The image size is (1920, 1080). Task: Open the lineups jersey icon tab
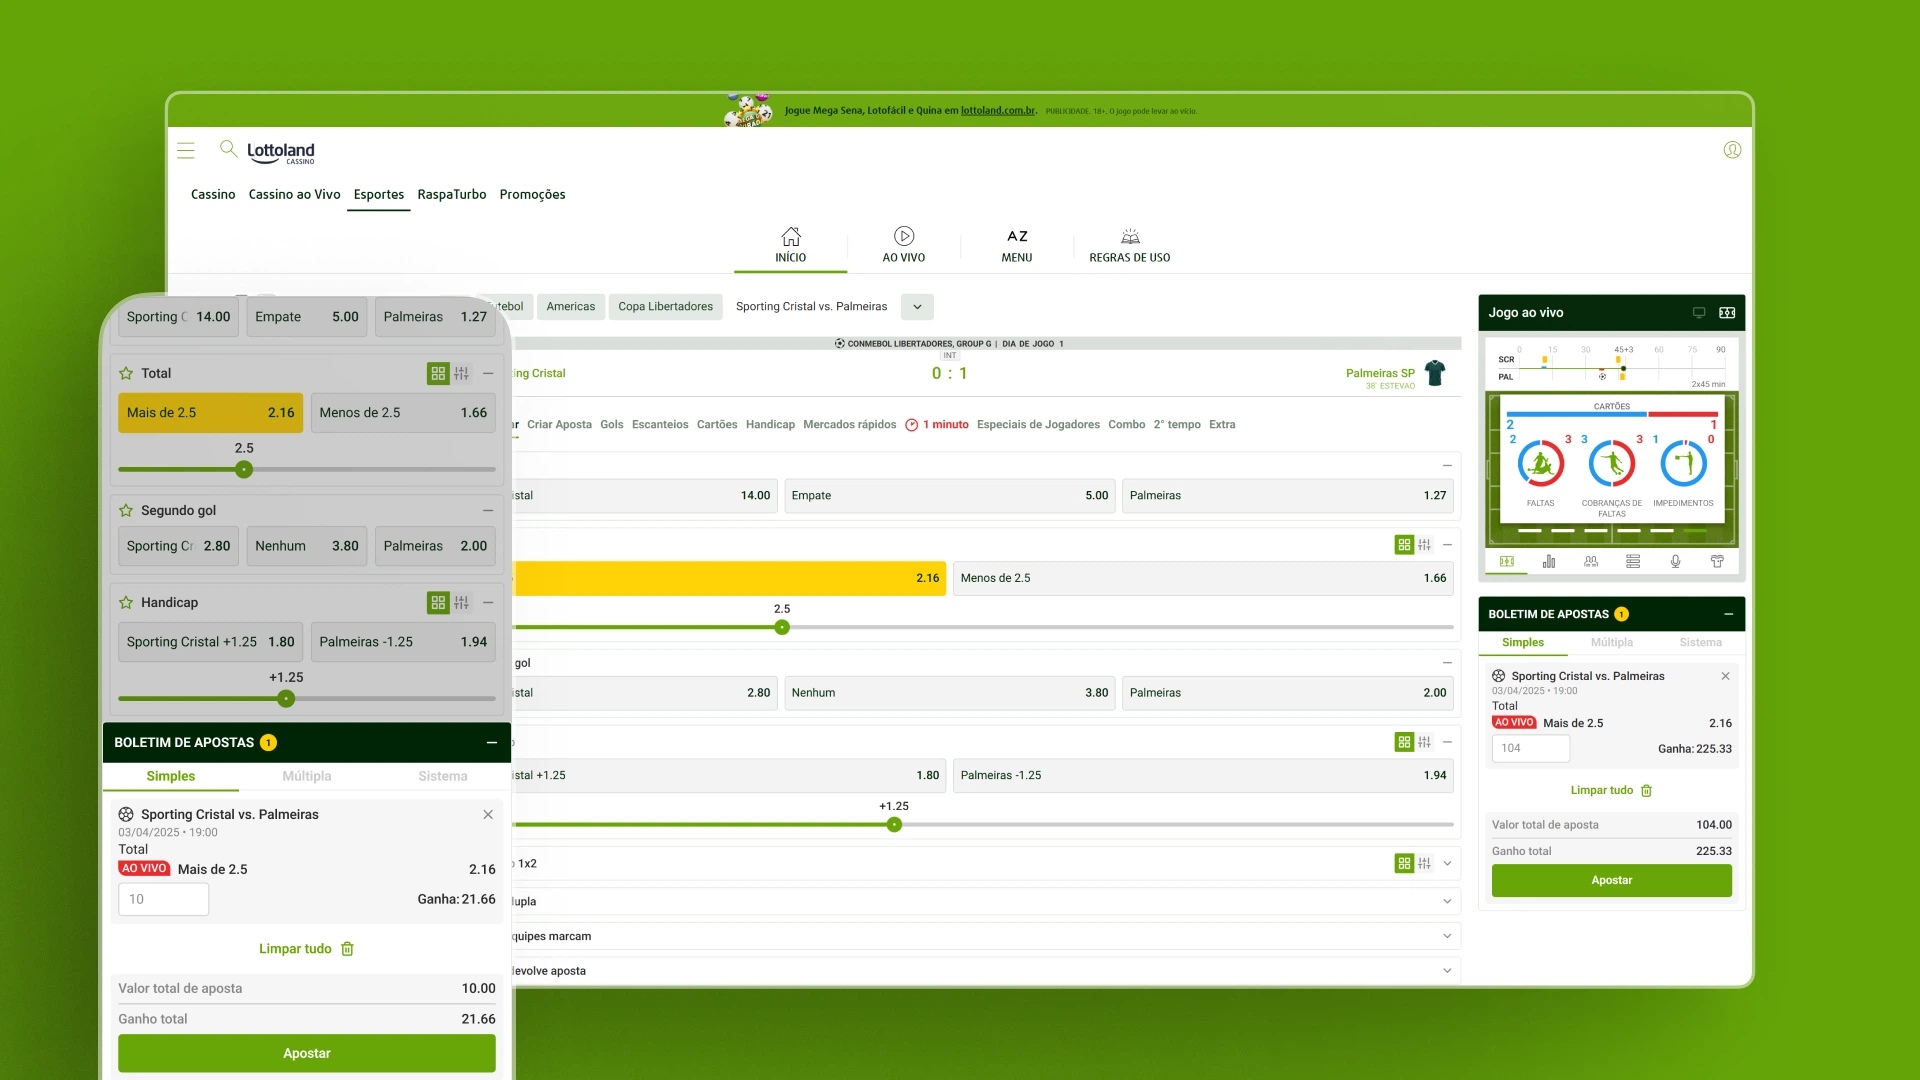pos(1717,562)
